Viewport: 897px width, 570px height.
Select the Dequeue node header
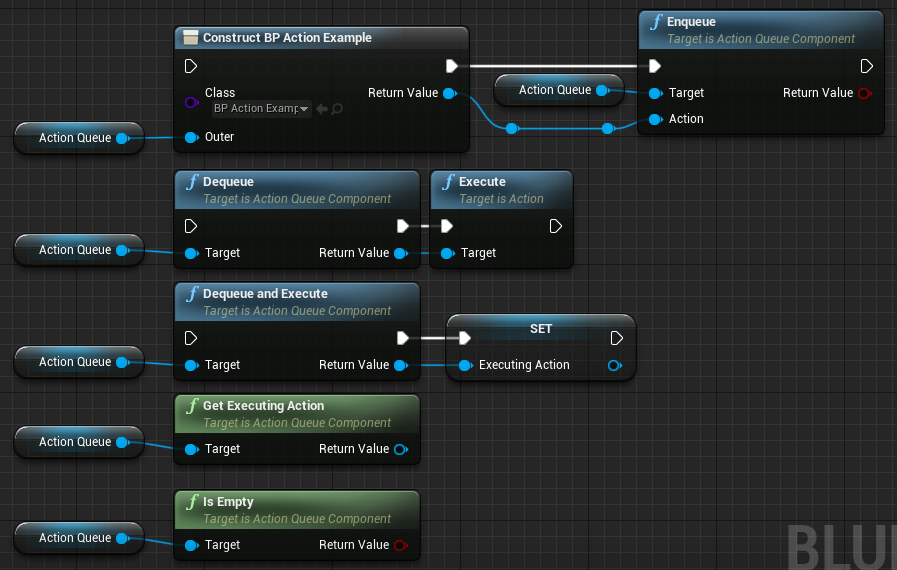pyautogui.click(x=297, y=190)
